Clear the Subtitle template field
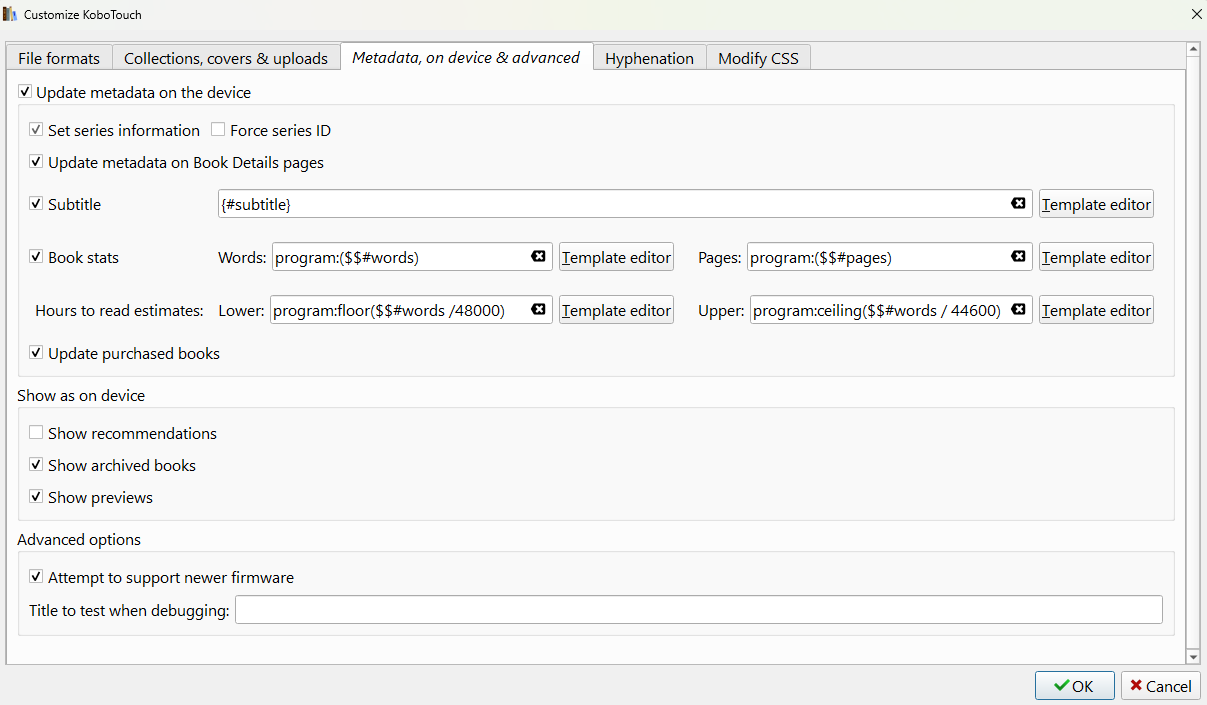This screenshot has height=705, width=1207. [x=1018, y=204]
